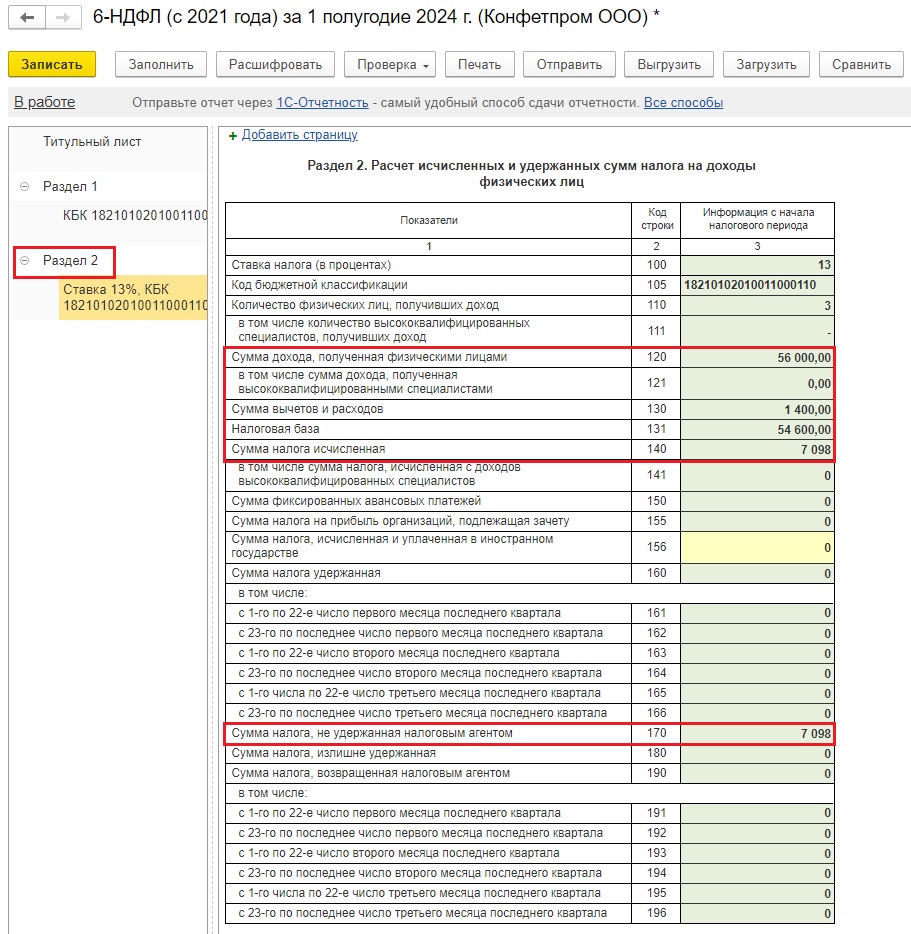Click the unwithheld tax field for line 170
This screenshot has width=911, height=934.
click(x=757, y=733)
